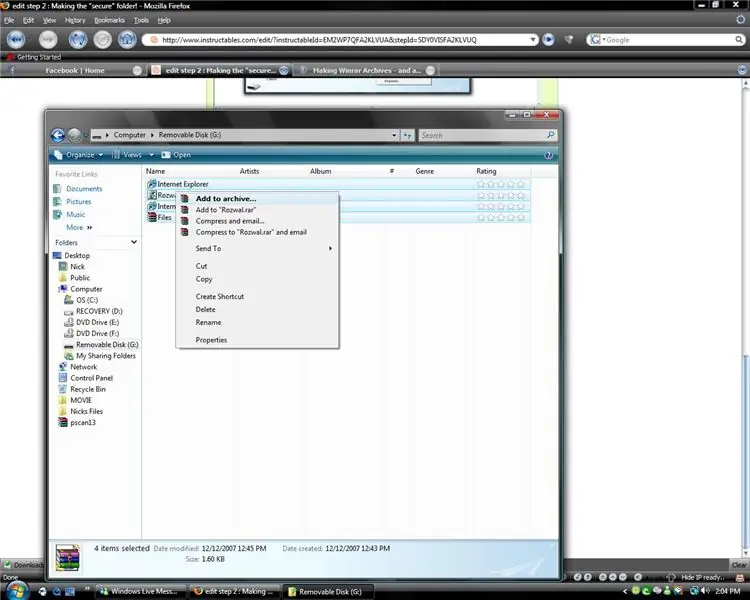Open Recycle Bin in folder tree
This screenshot has width=750, height=600.
coord(88,389)
